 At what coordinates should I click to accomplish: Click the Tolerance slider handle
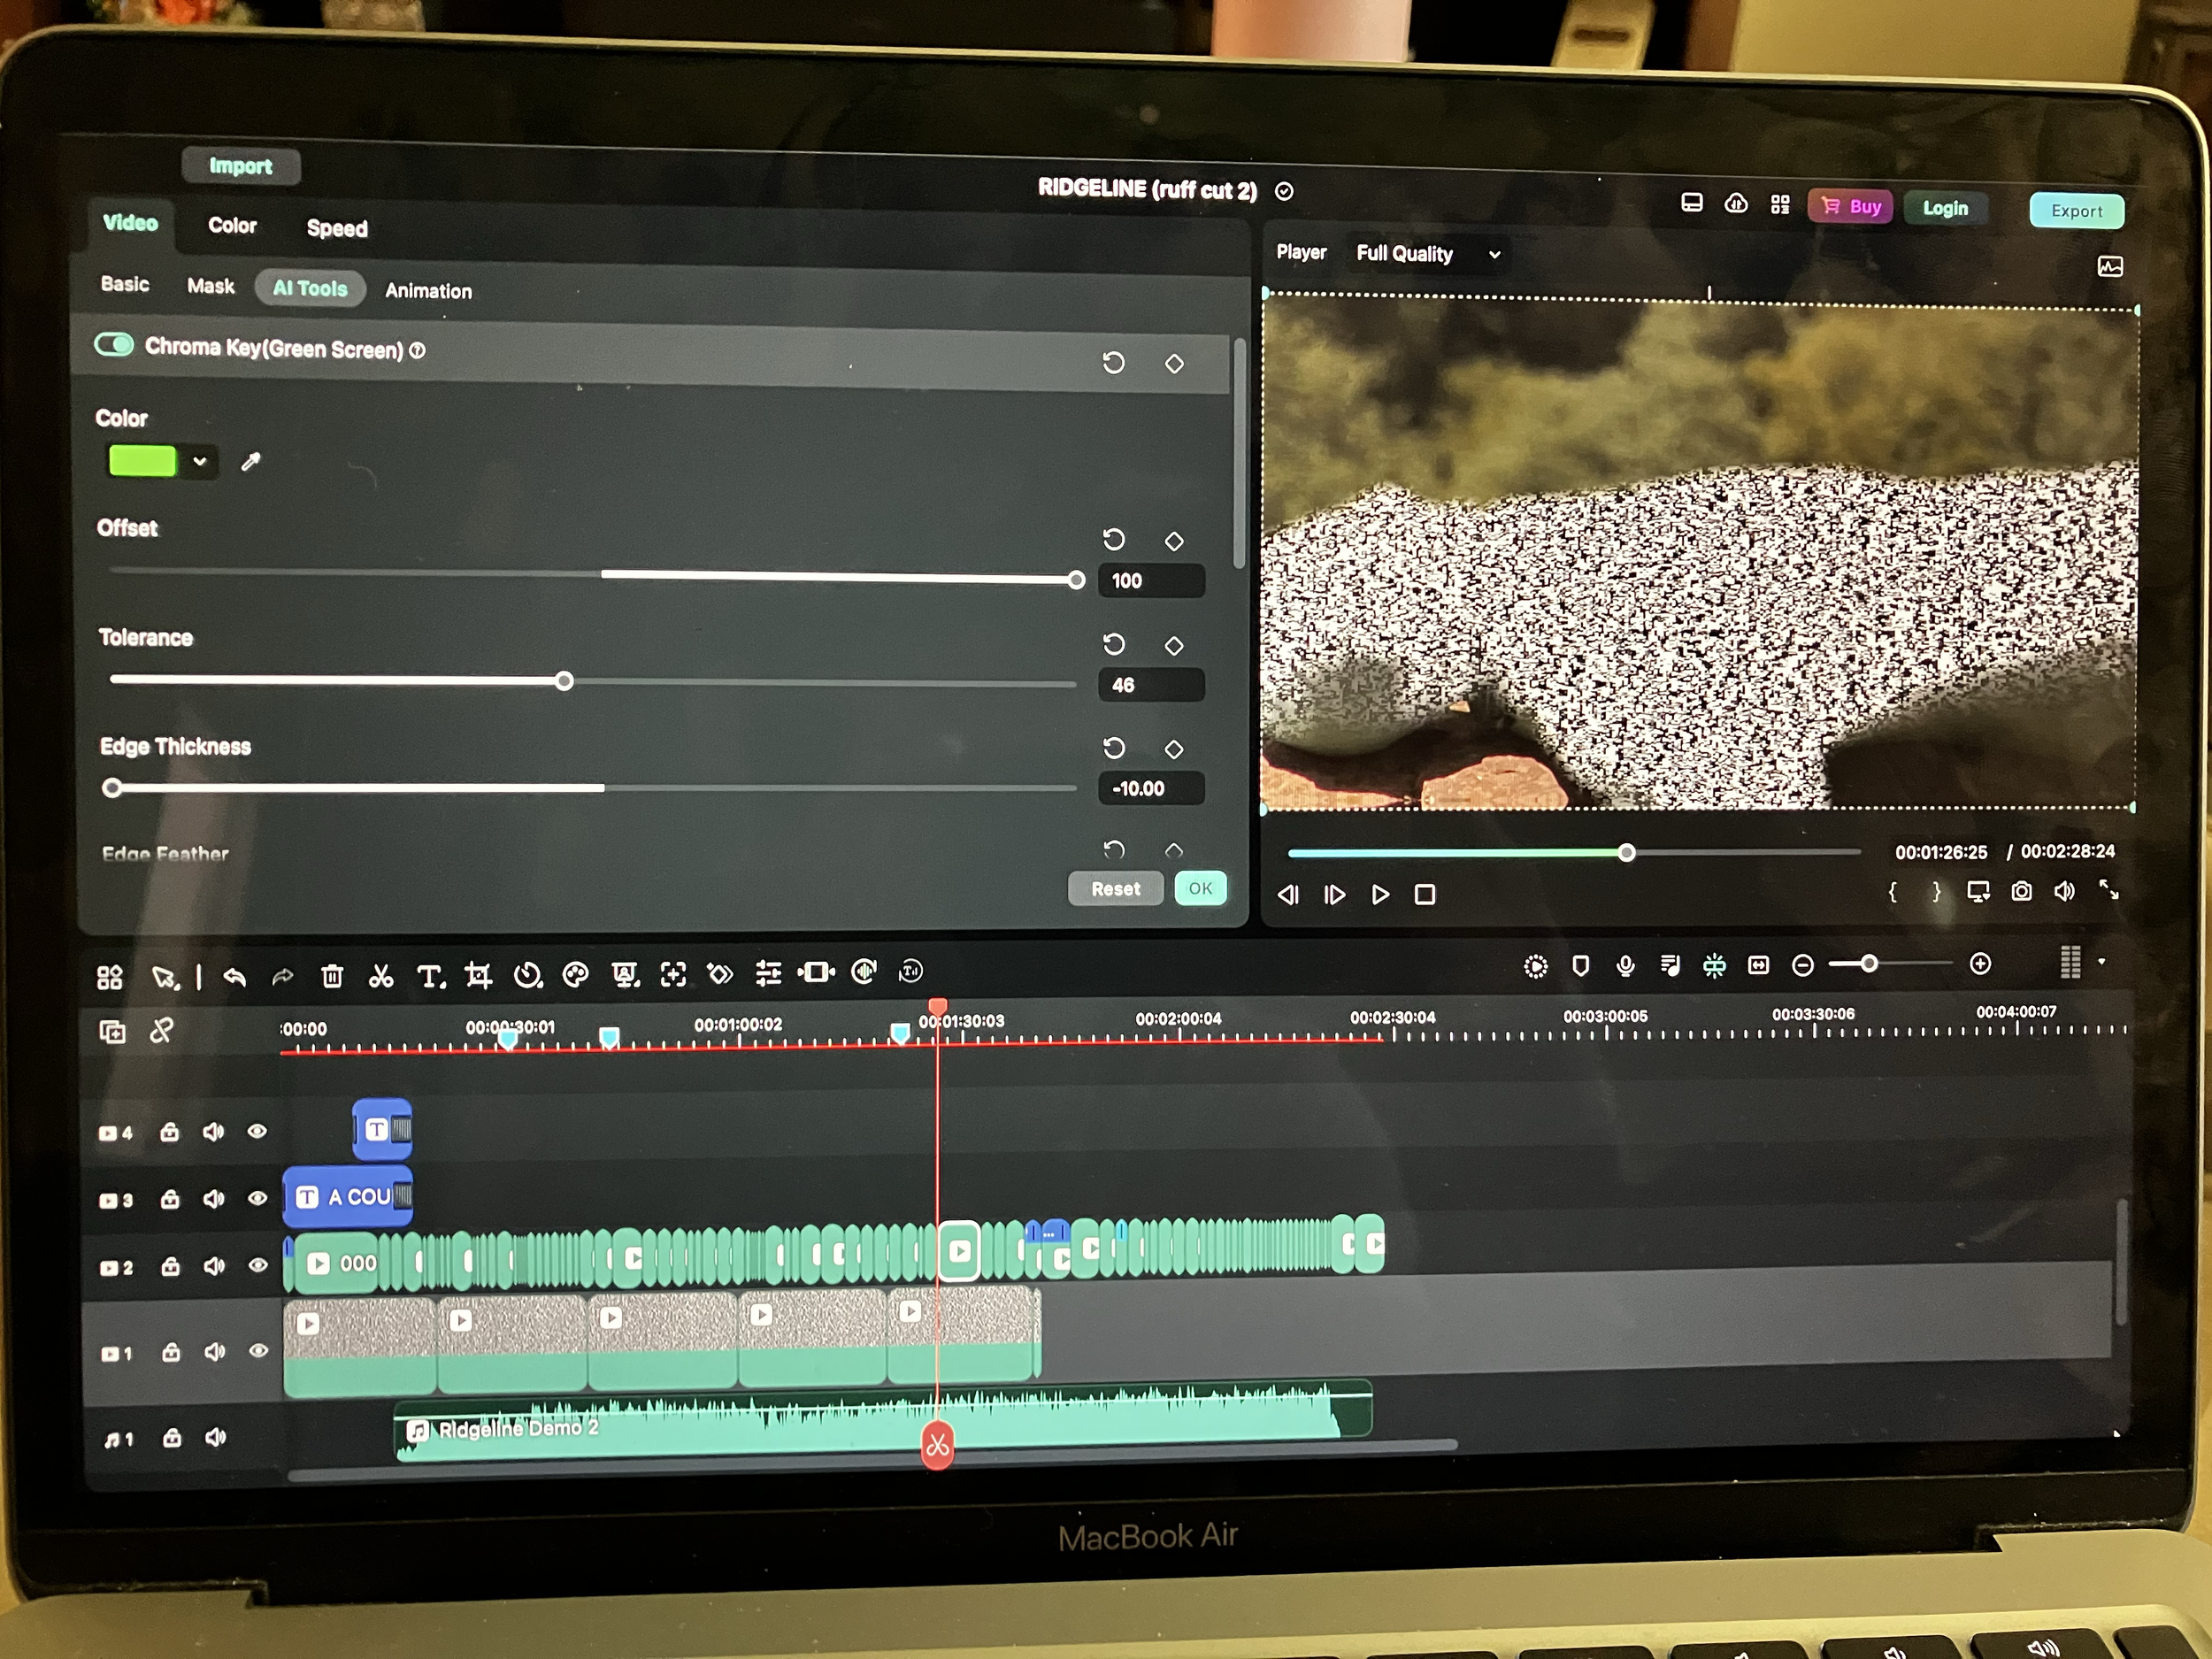(565, 682)
